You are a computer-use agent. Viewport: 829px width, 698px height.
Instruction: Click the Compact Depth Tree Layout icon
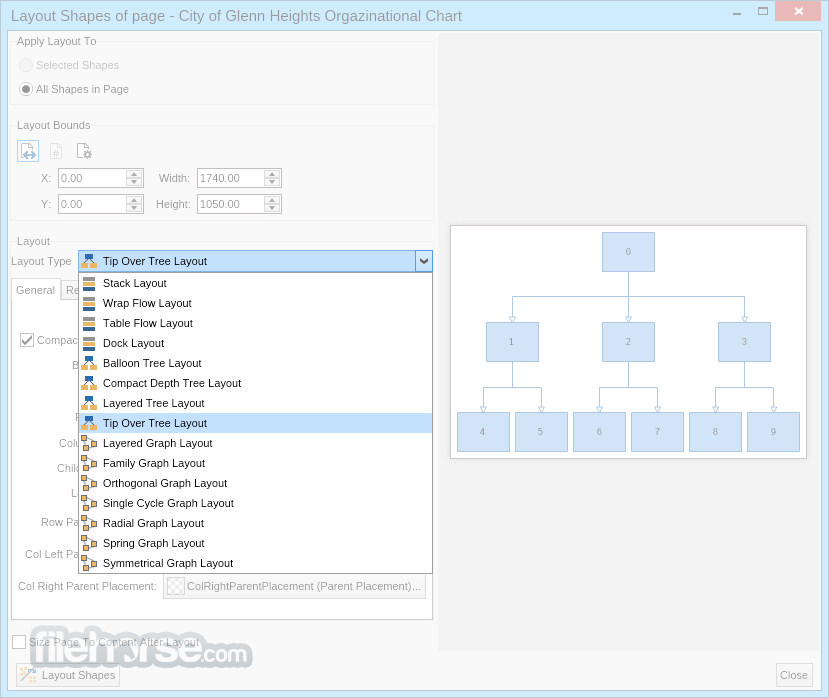(89, 383)
